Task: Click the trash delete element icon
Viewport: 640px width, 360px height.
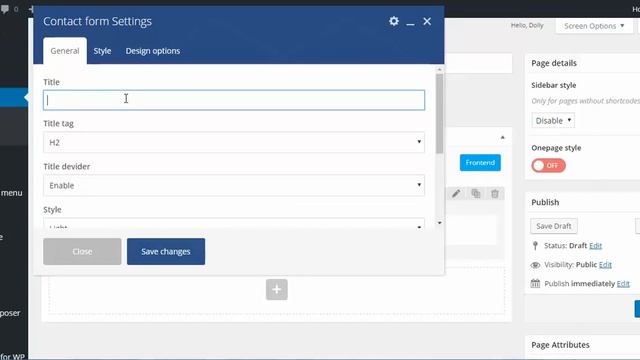Action: pyautogui.click(x=495, y=193)
